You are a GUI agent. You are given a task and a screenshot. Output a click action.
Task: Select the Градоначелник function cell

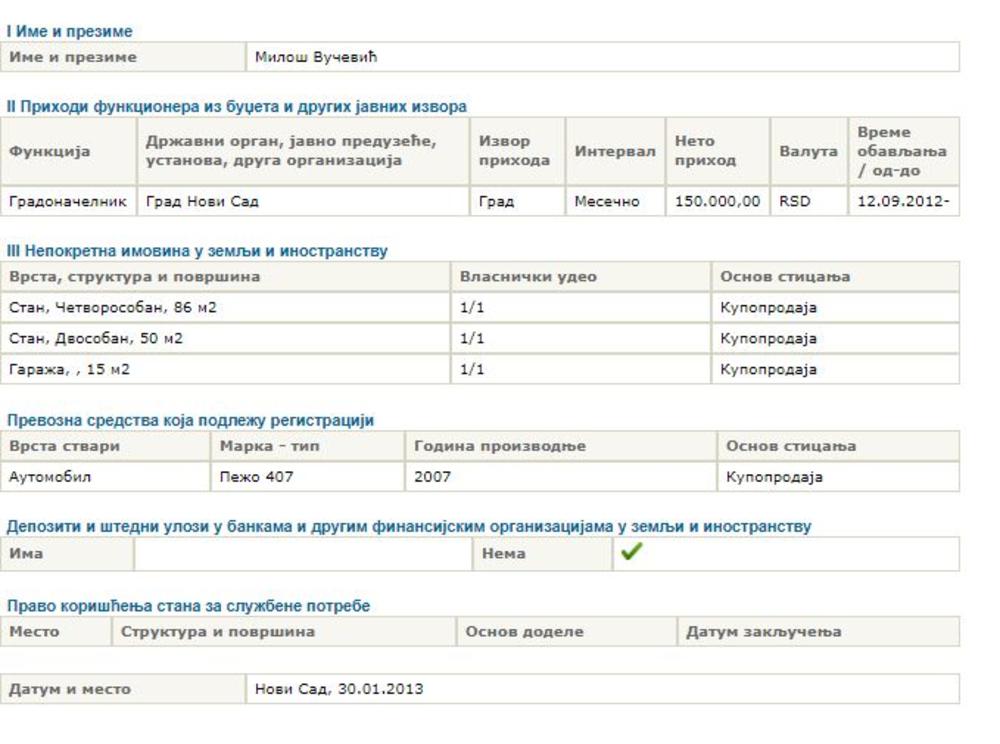click(x=68, y=201)
